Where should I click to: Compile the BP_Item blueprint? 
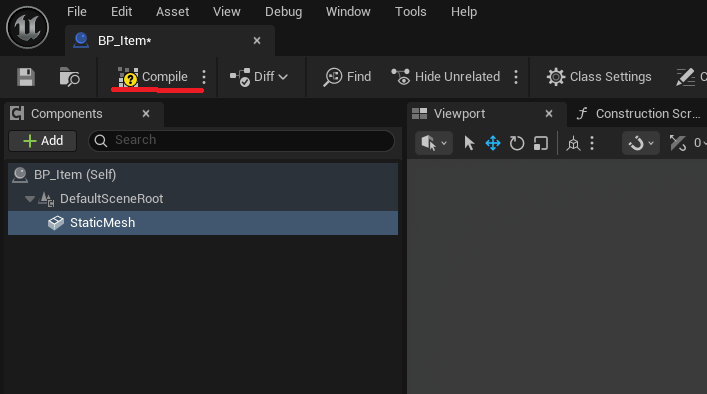pos(153,77)
